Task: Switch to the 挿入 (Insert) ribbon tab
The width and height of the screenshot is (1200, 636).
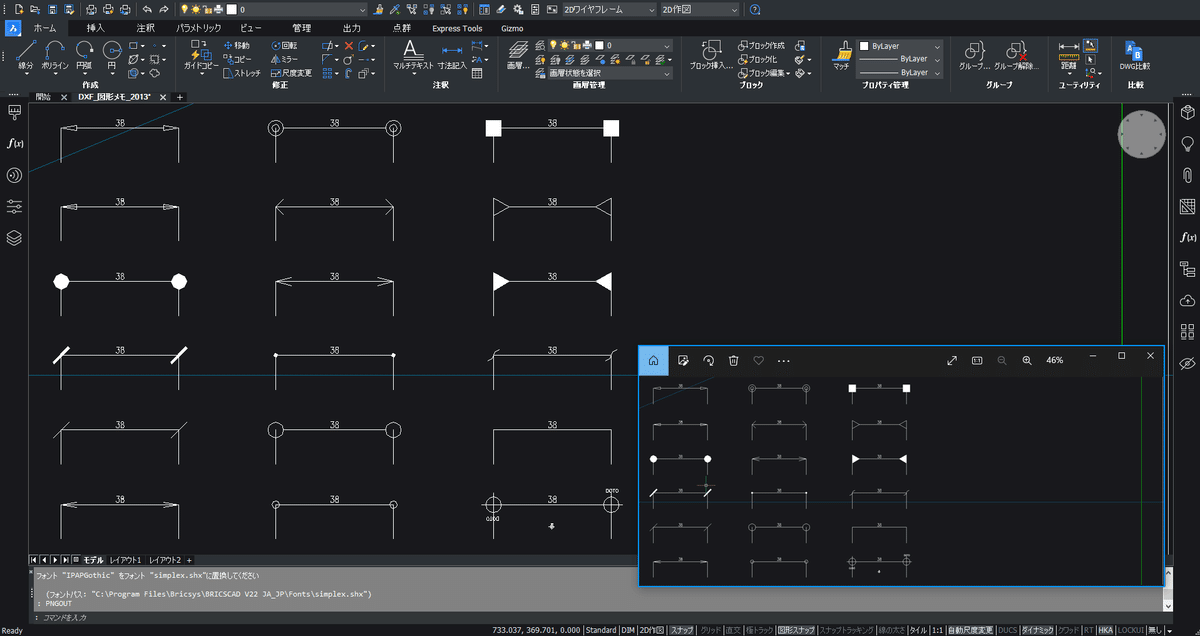Action: (96, 28)
